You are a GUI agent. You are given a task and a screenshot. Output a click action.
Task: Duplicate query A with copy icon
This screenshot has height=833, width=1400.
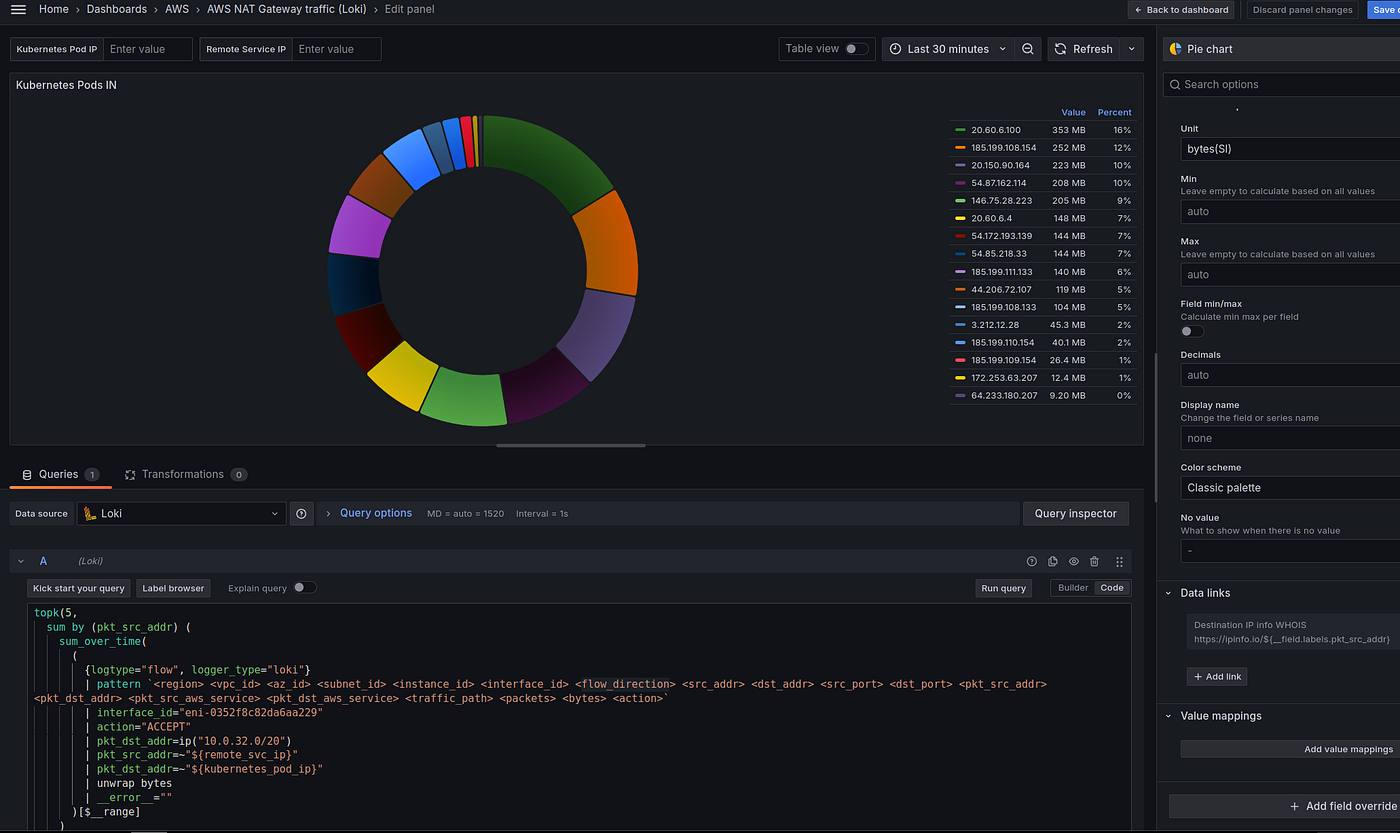click(x=1053, y=562)
